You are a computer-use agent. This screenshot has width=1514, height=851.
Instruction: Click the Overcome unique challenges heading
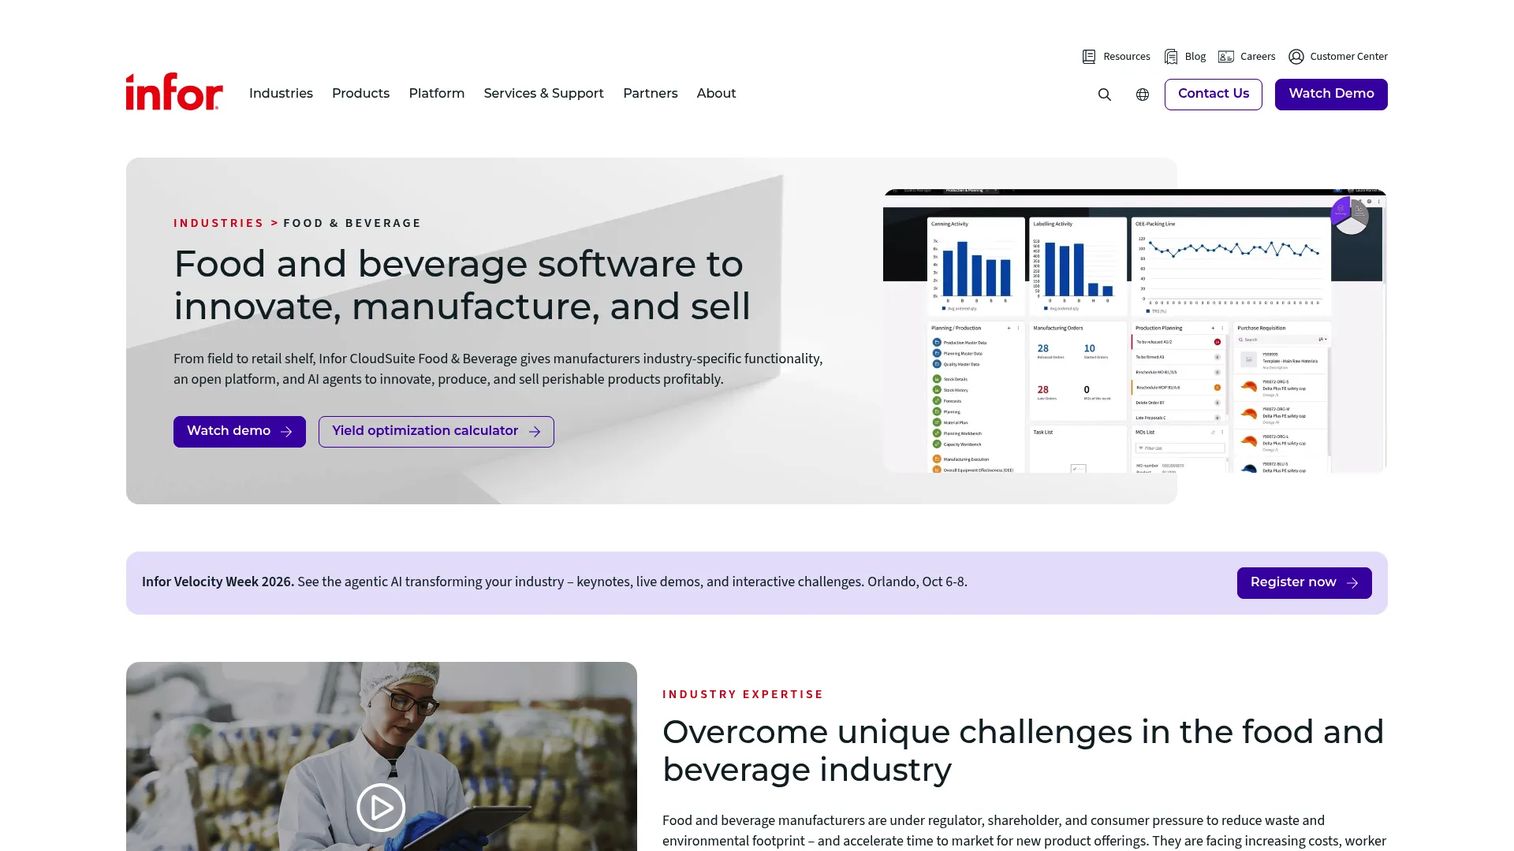(x=1023, y=750)
